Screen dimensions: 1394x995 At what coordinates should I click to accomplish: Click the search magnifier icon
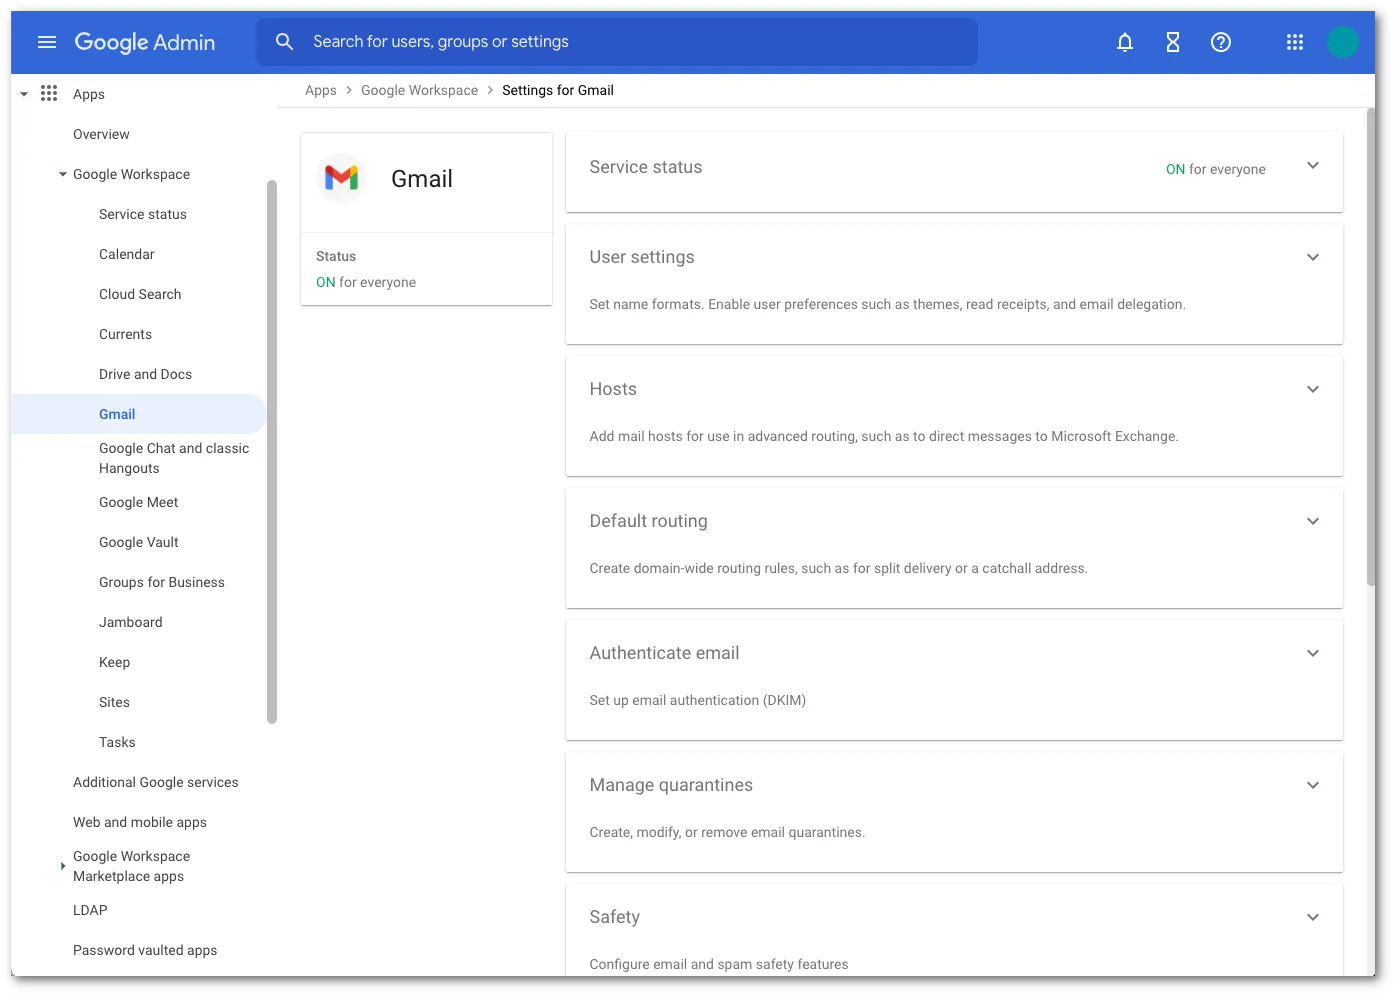[285, 41]
